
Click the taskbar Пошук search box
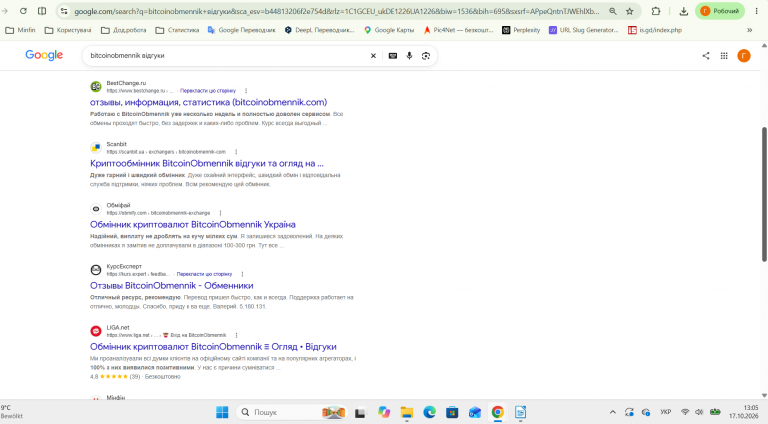pyautogui.click(x=291, y=412)
